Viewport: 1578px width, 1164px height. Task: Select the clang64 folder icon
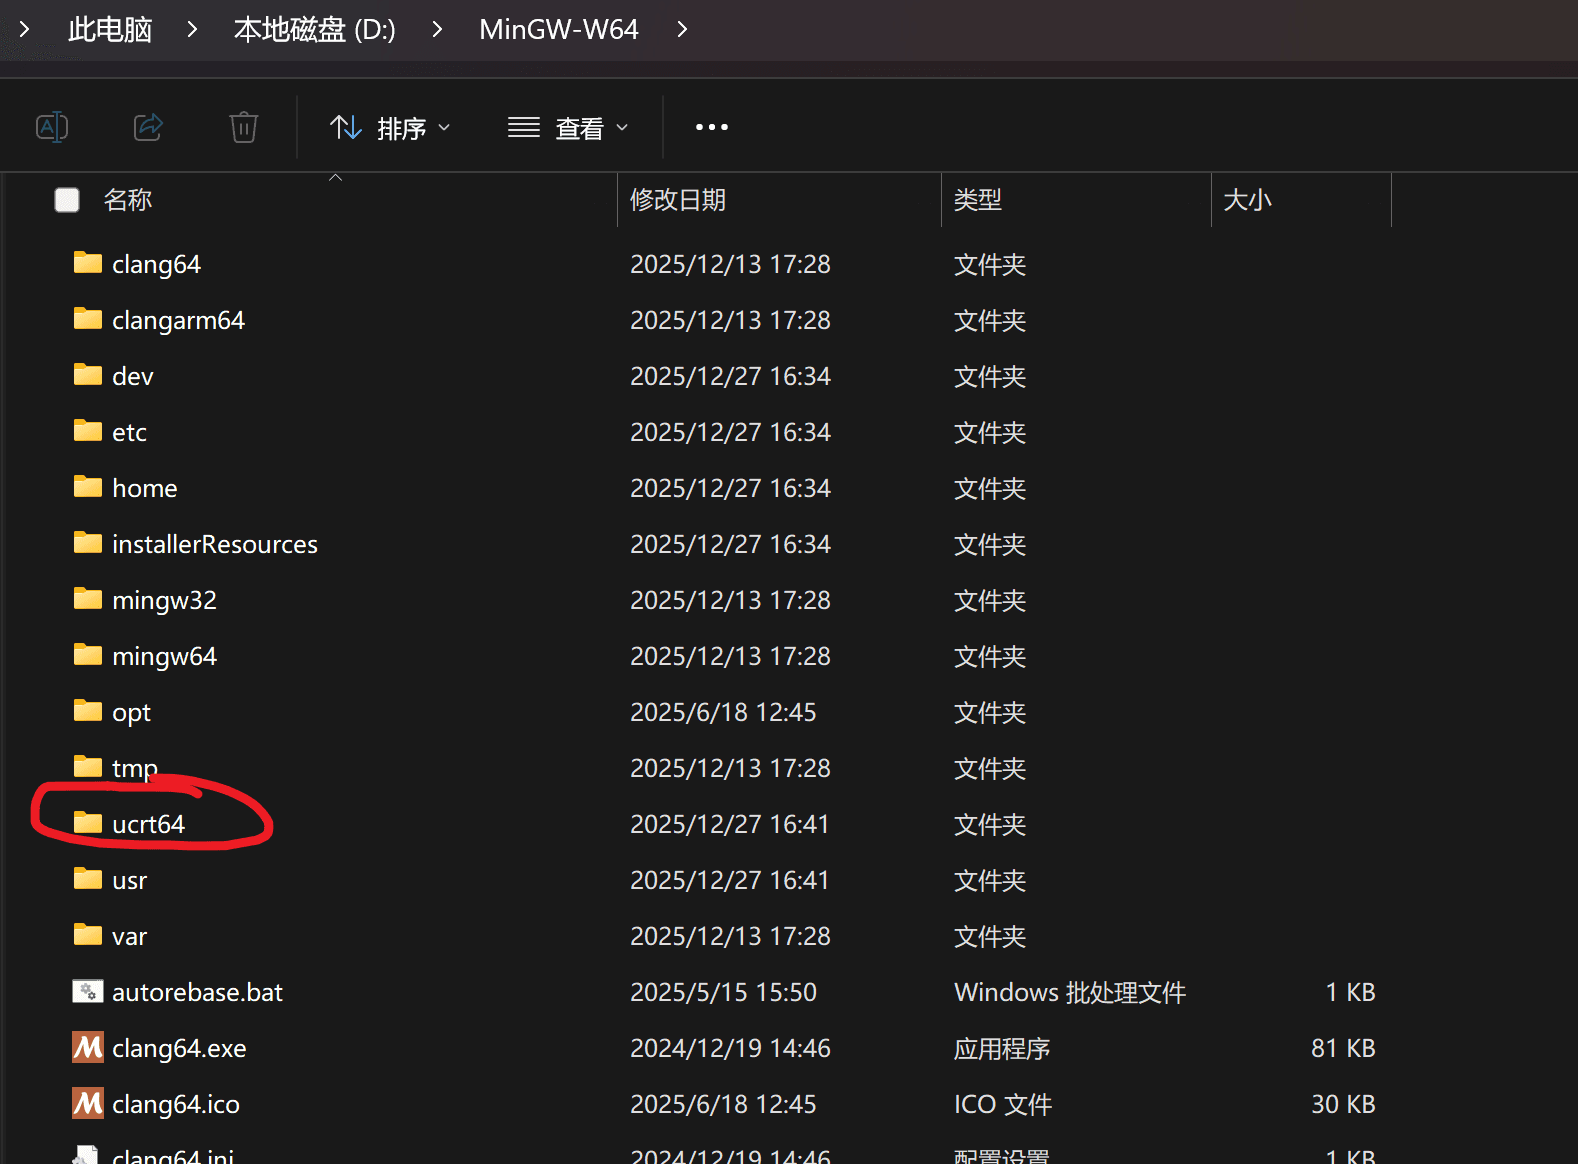(88, 263)
